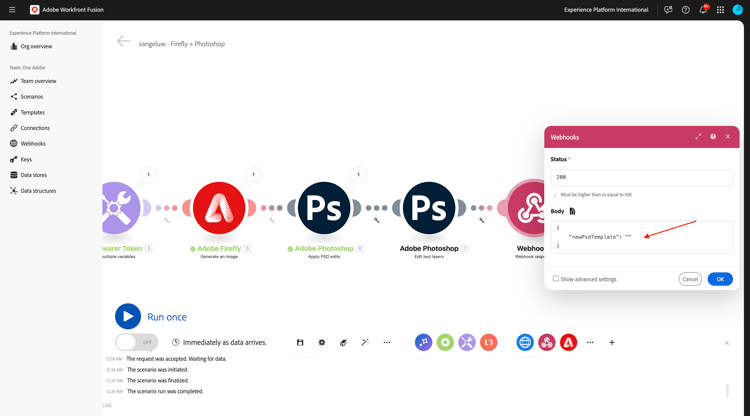Image resolution: width=750 pixels, height=416 pixels.
Task: Open scenario settings gear icon
Action: click(322, 342)
